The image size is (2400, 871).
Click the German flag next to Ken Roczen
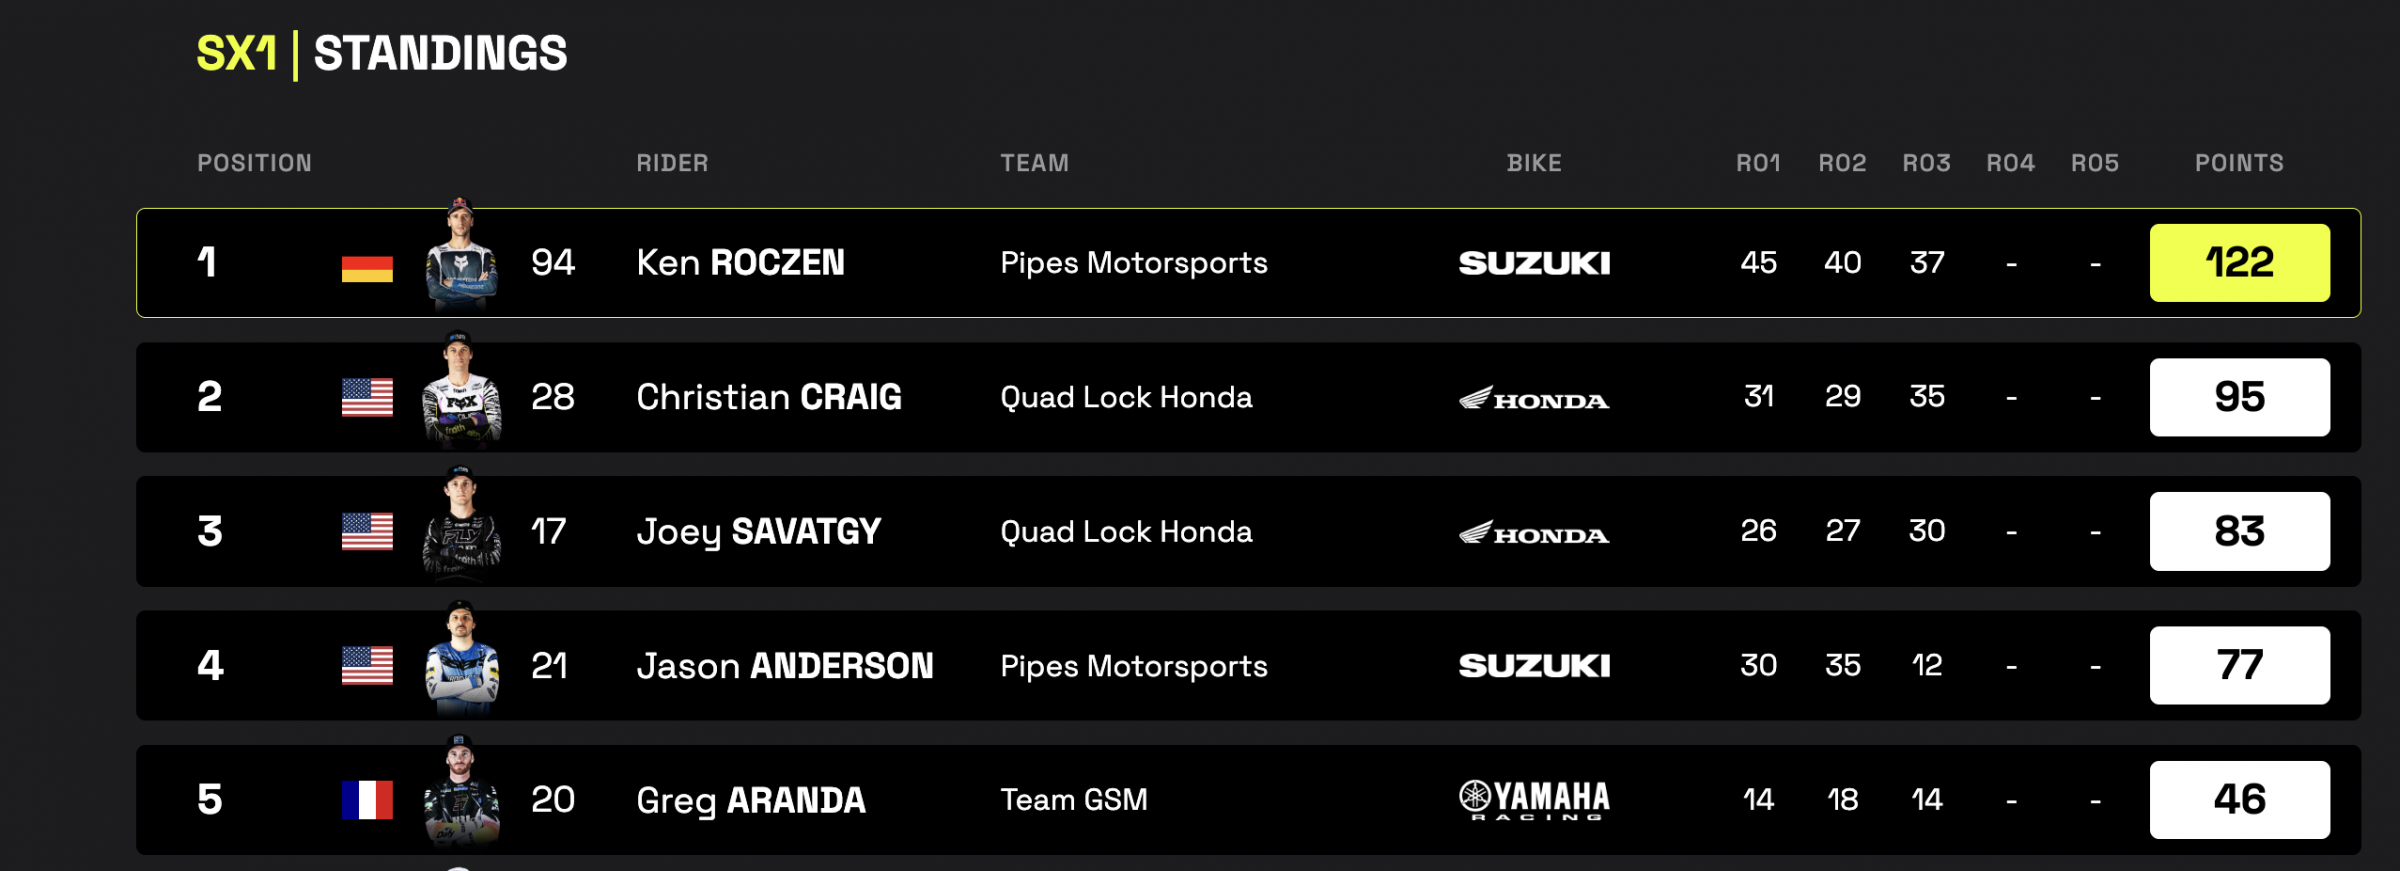click(x=369, y=263)
